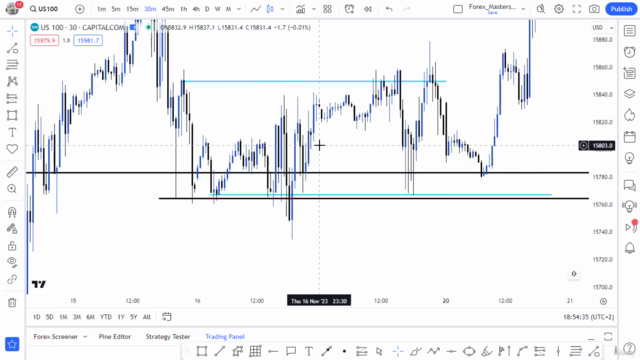Open the chart settings gear
The image size is (640, 360).
coord(559,9)
